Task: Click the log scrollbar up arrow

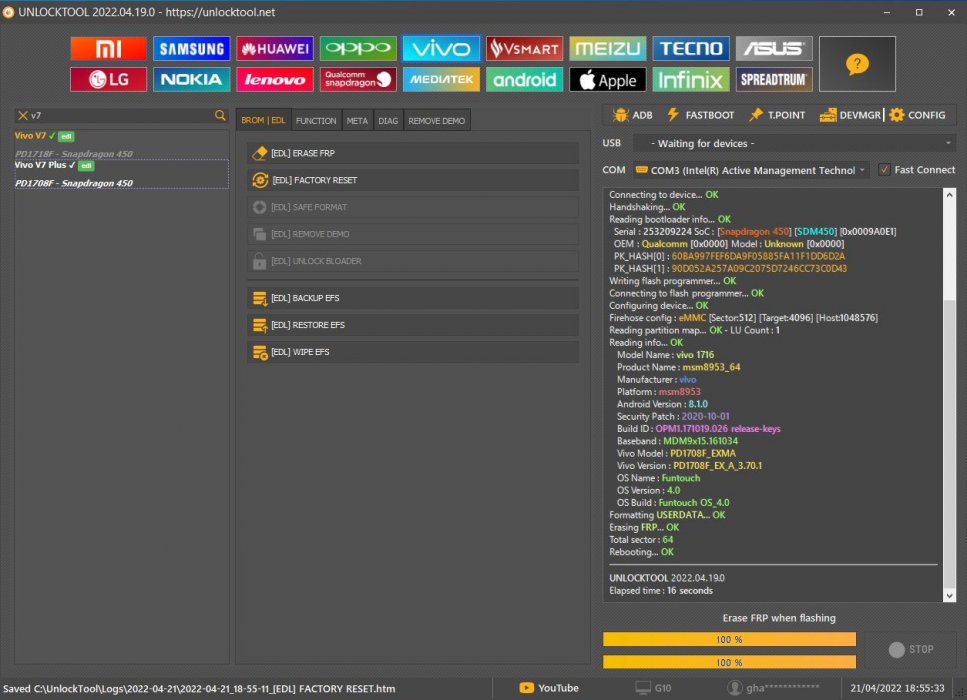Action: [950, 194]
